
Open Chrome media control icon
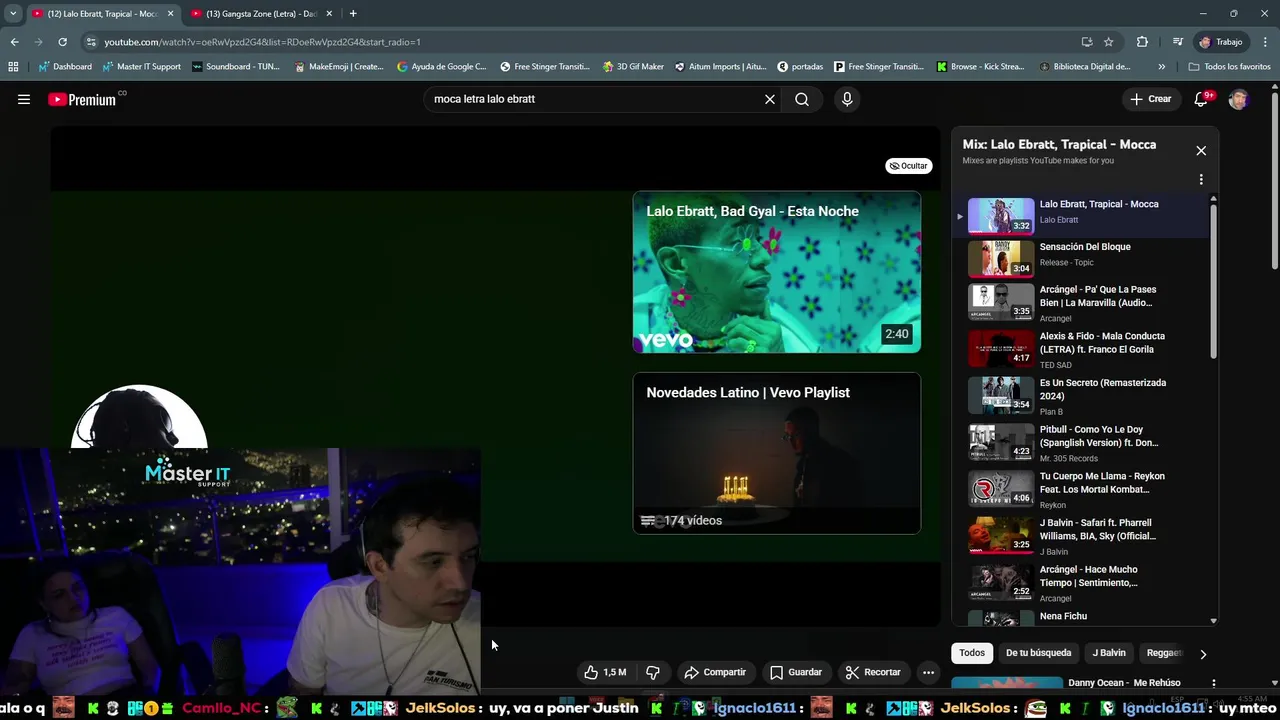click(1178, 42)
